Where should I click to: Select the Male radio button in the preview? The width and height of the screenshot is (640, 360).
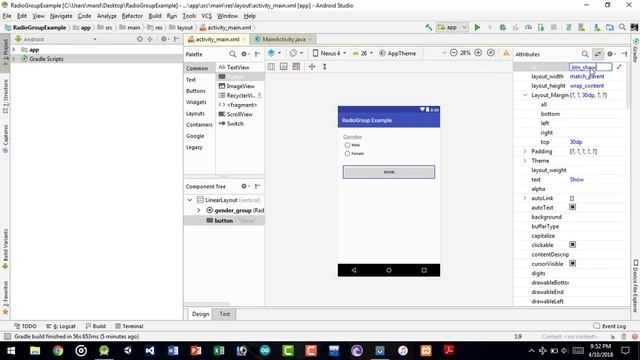tap(347, 145)
